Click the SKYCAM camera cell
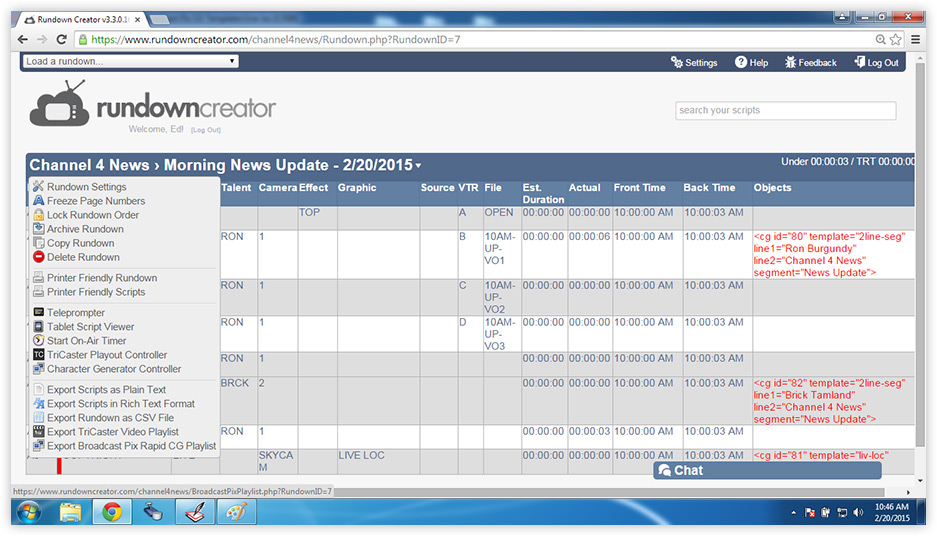This screenshot has width=937, height=536. (x=277, y=461)
